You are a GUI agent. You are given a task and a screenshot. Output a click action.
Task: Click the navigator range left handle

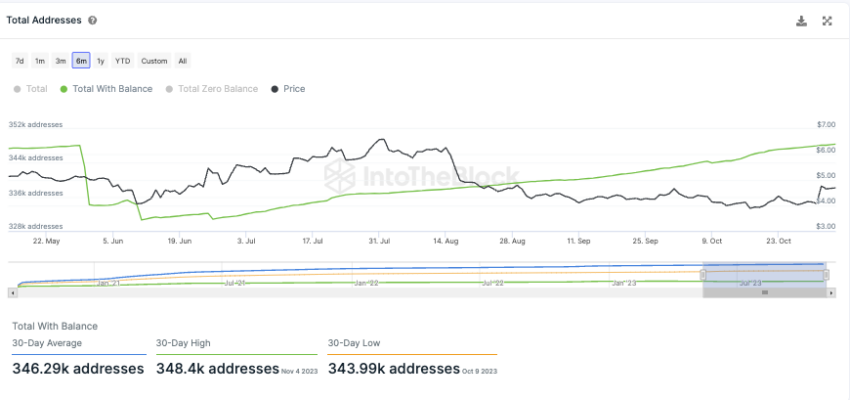[x=703, y=275]
